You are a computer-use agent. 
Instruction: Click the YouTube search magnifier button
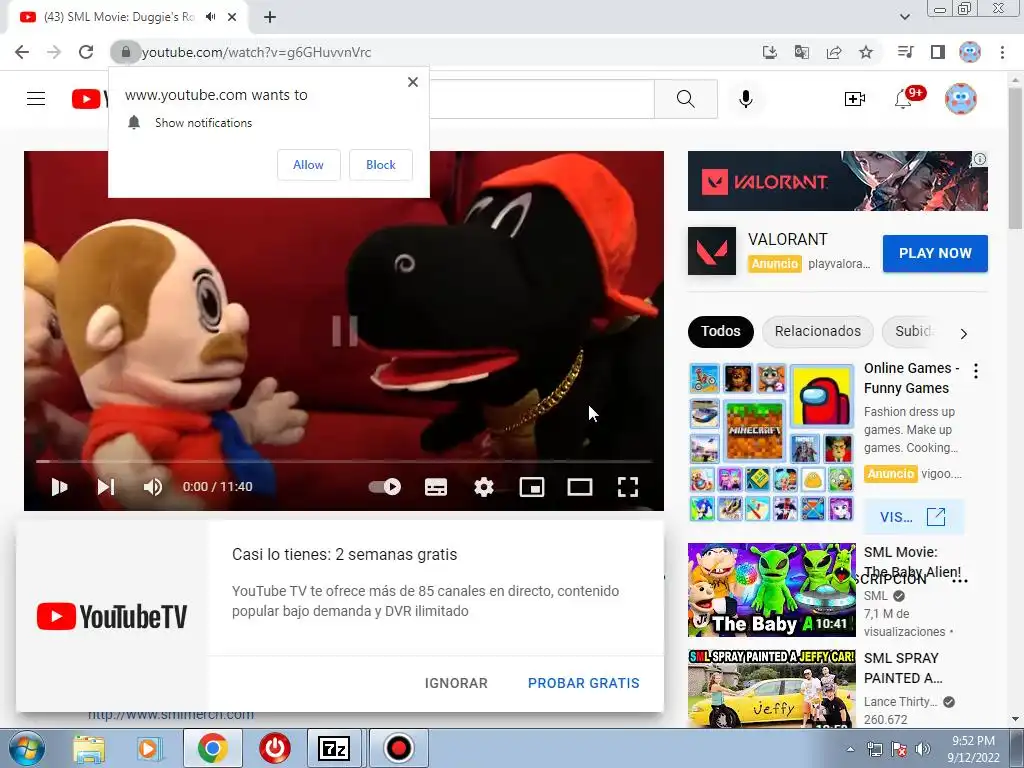click(686, 99)
